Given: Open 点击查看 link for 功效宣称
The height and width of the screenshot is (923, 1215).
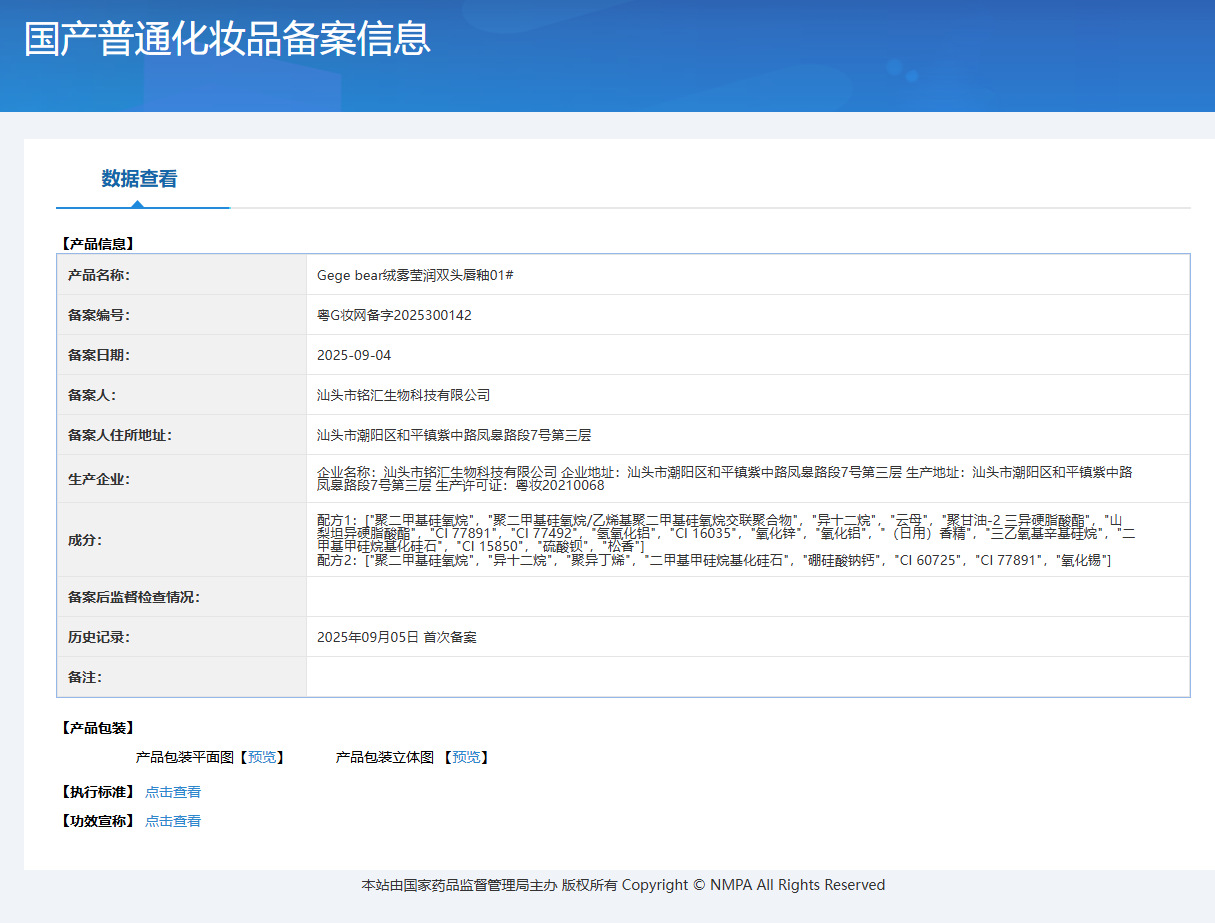Looking at the screenshot, I should (173, 821).
